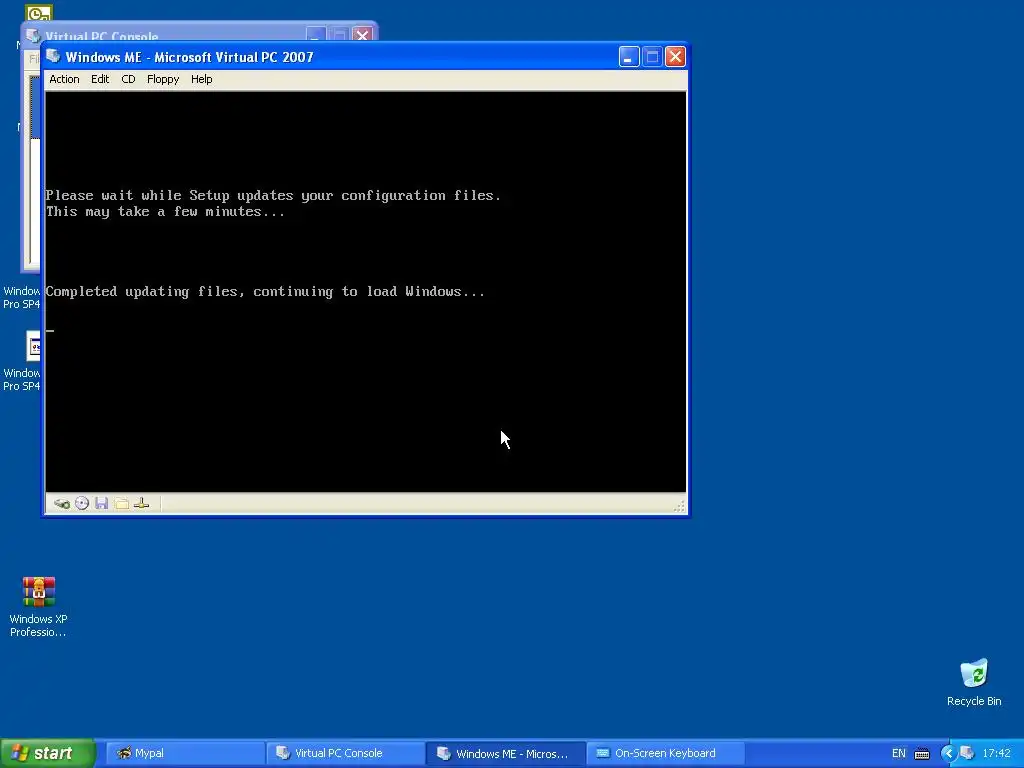Click inside the virtual machine black screen
Screen dimensions: 1024x768
(x=366, y=291)
